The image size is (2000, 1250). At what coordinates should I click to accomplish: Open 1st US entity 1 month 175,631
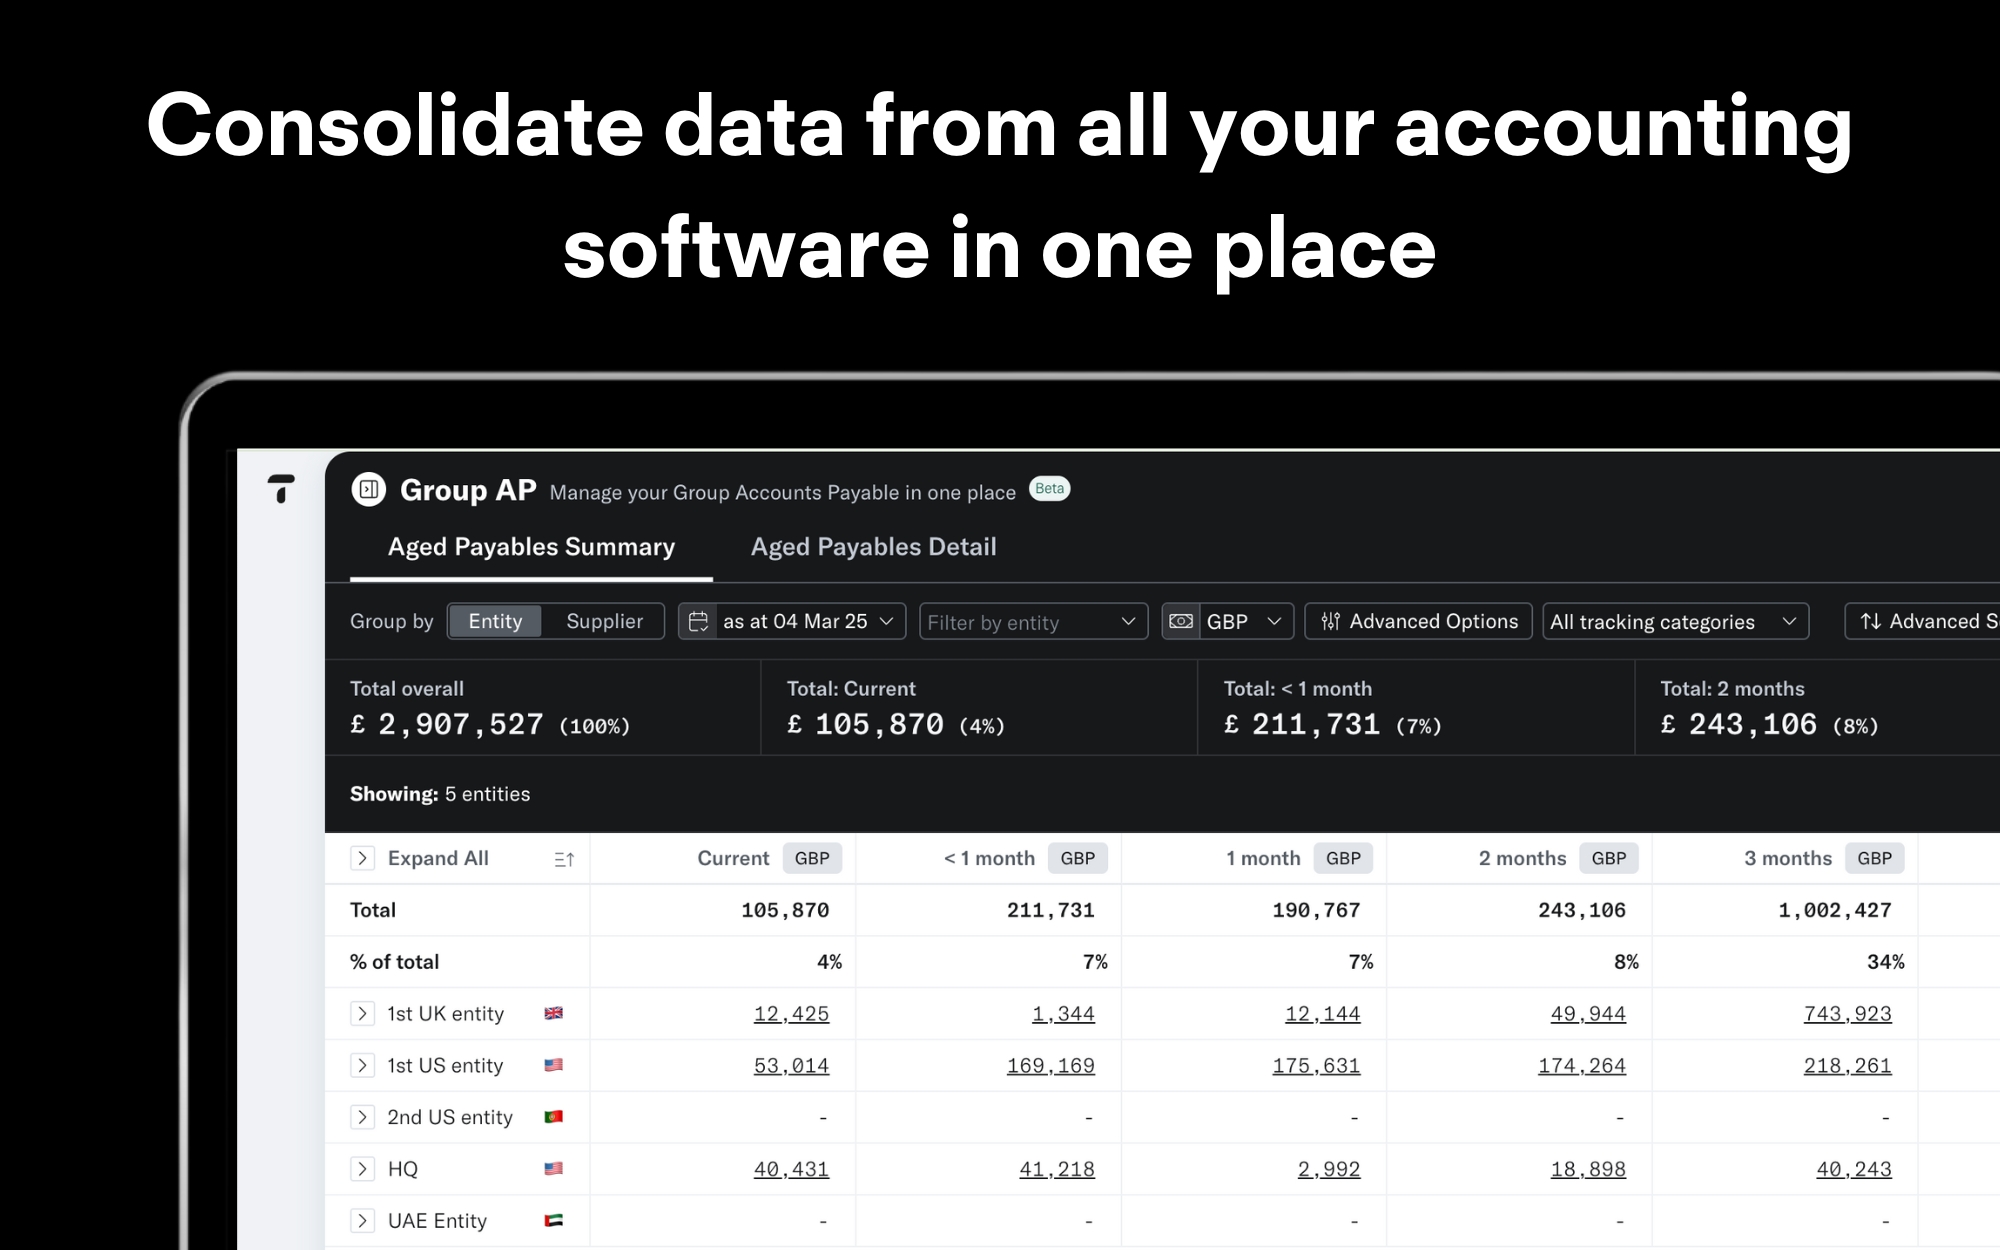(x=1316, y=1066)
